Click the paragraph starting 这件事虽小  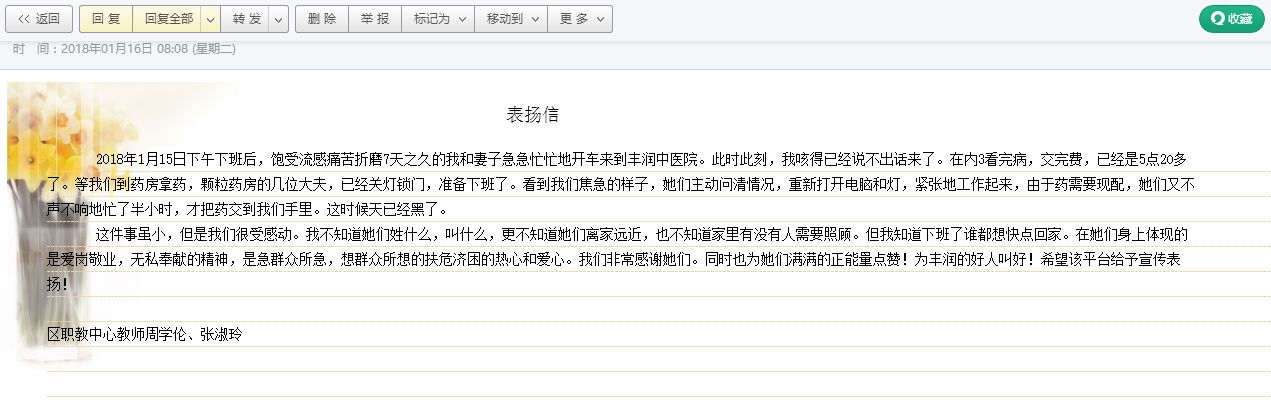pyautogui.click(x=620, y=259)
